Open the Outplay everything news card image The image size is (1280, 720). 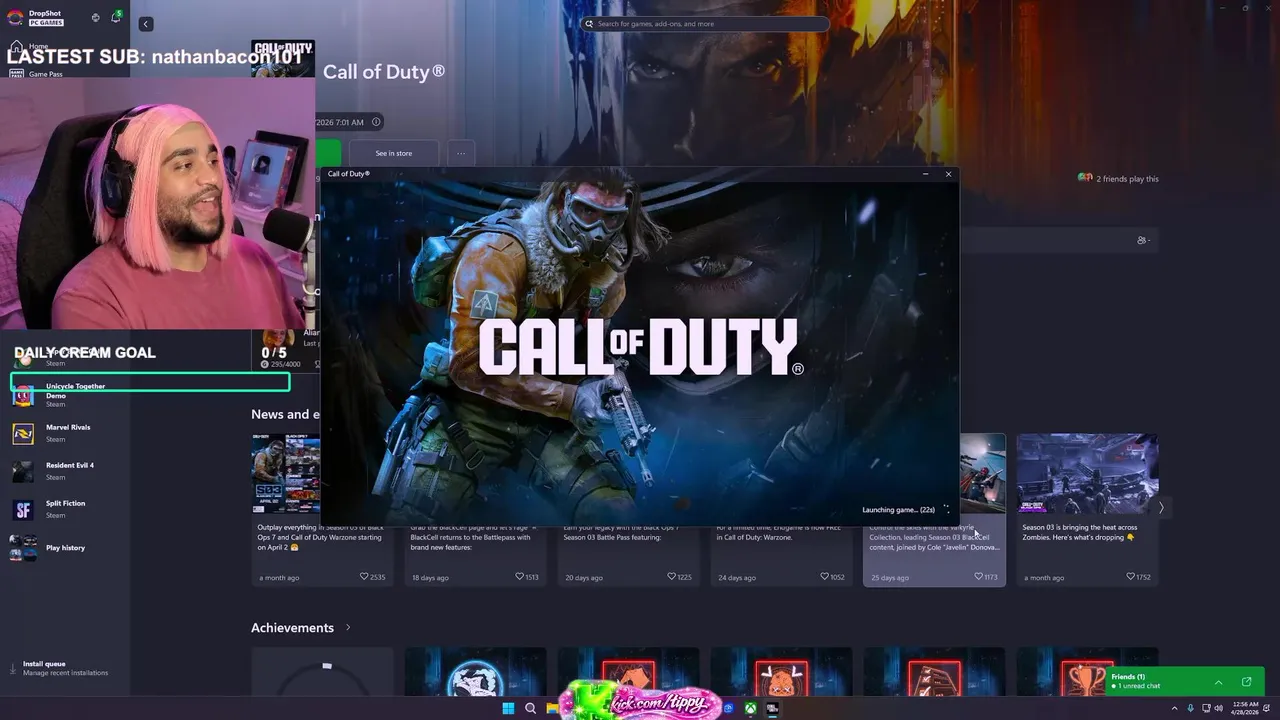(286, 473)
